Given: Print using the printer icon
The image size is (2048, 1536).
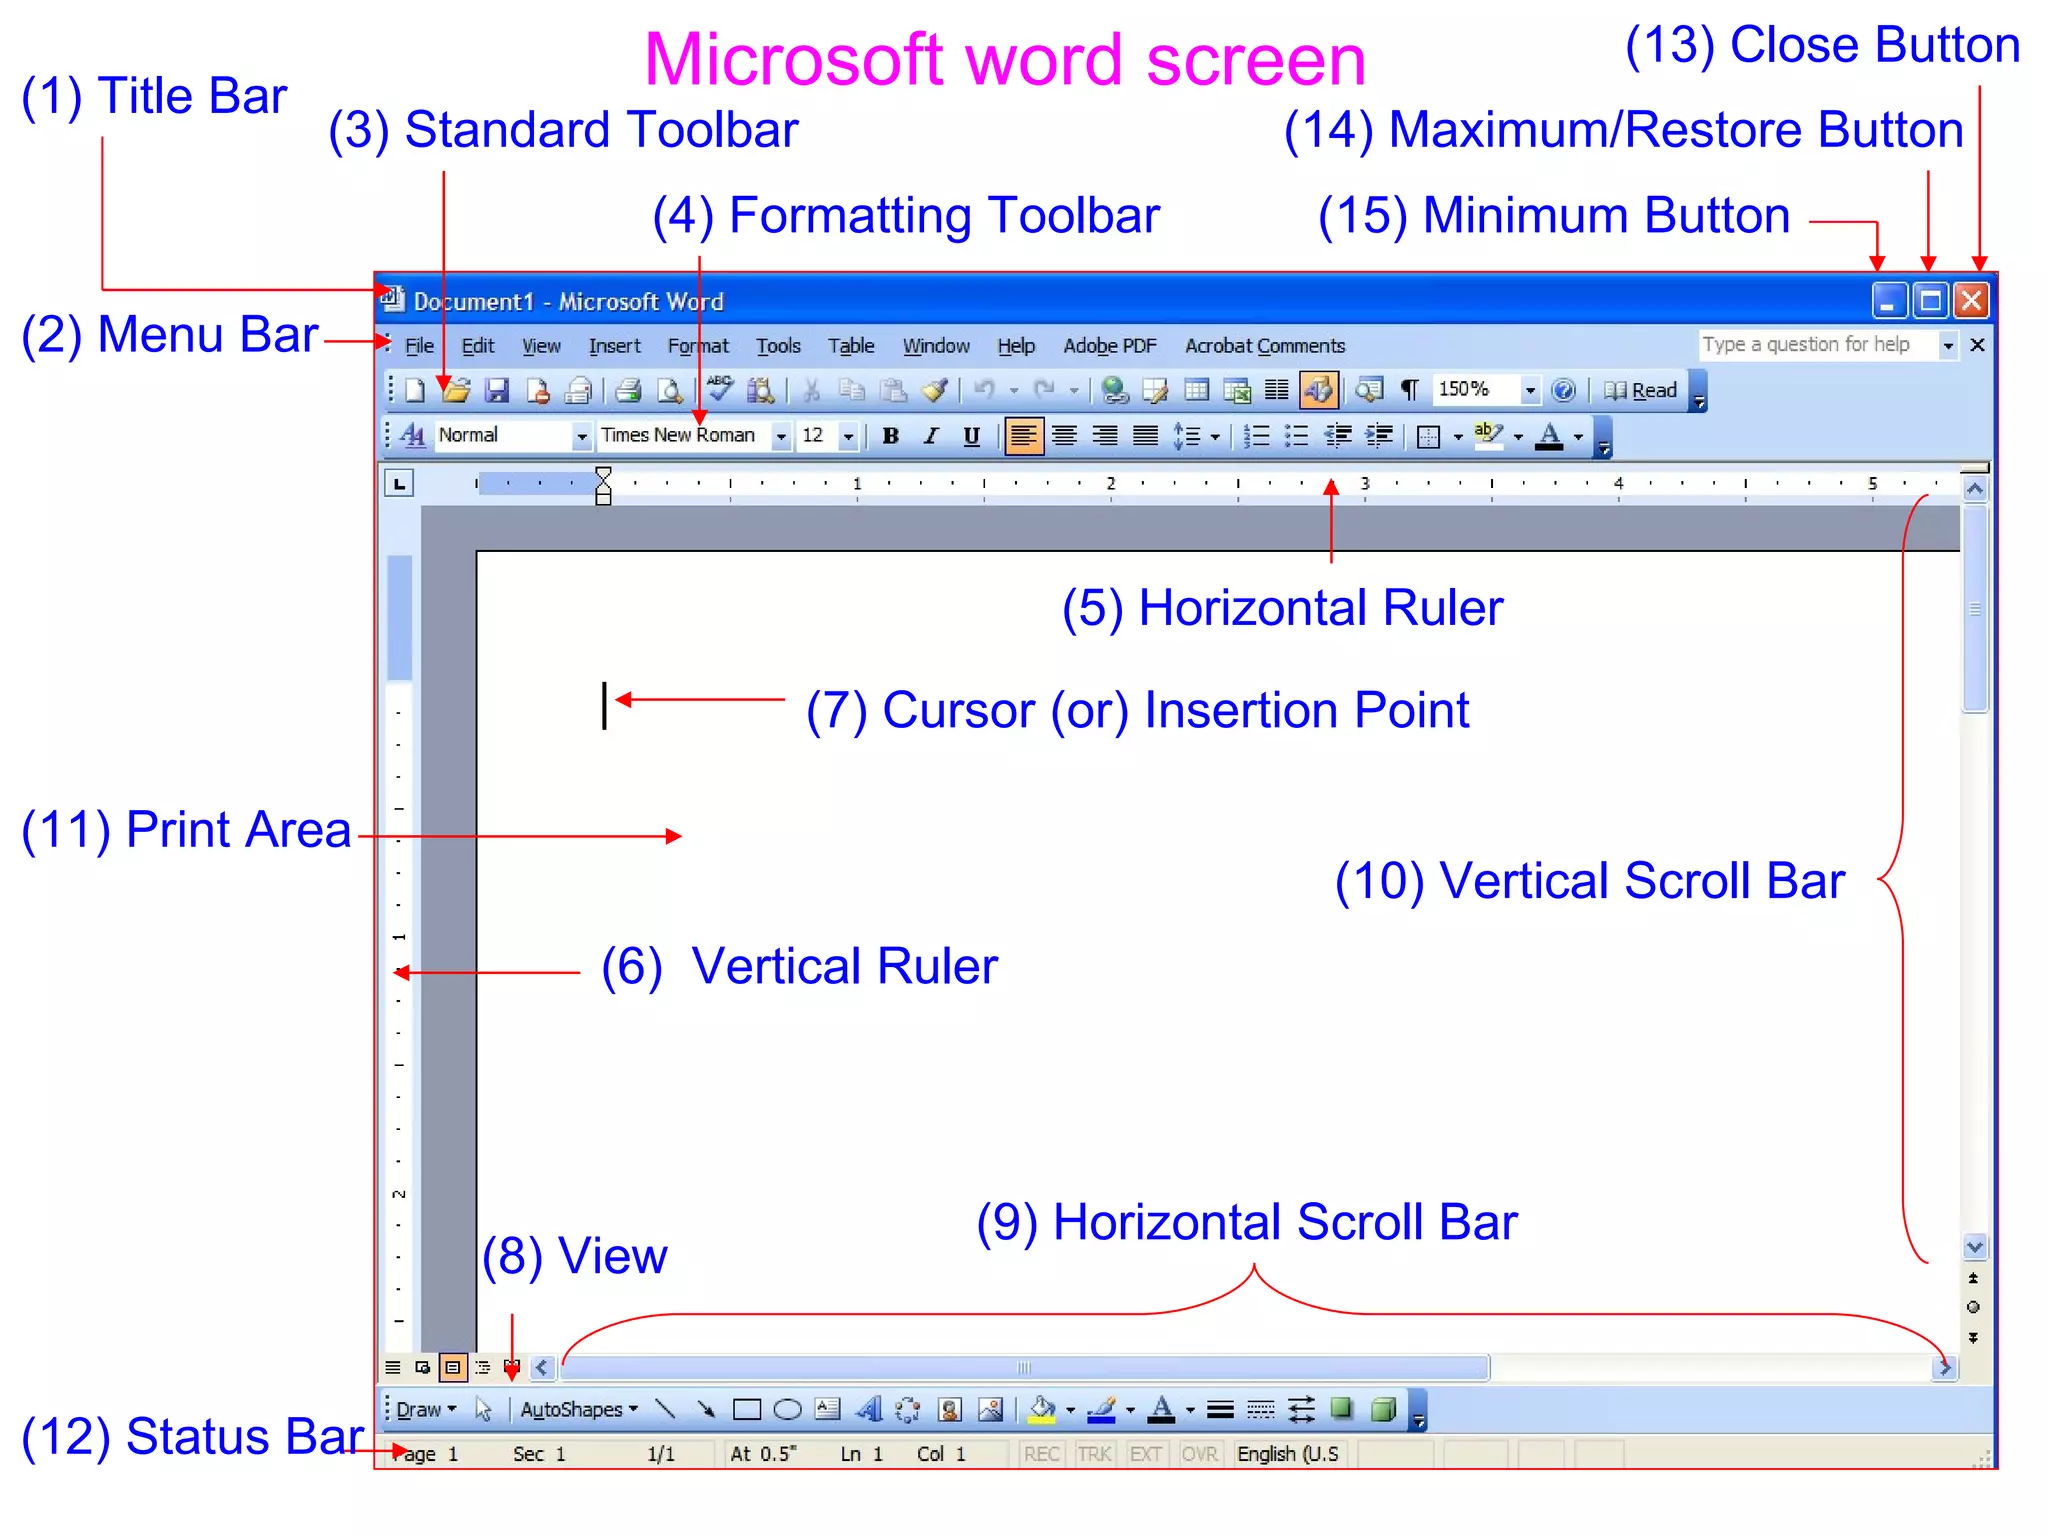Looking at the screenshot, I should tap(628, 391).
